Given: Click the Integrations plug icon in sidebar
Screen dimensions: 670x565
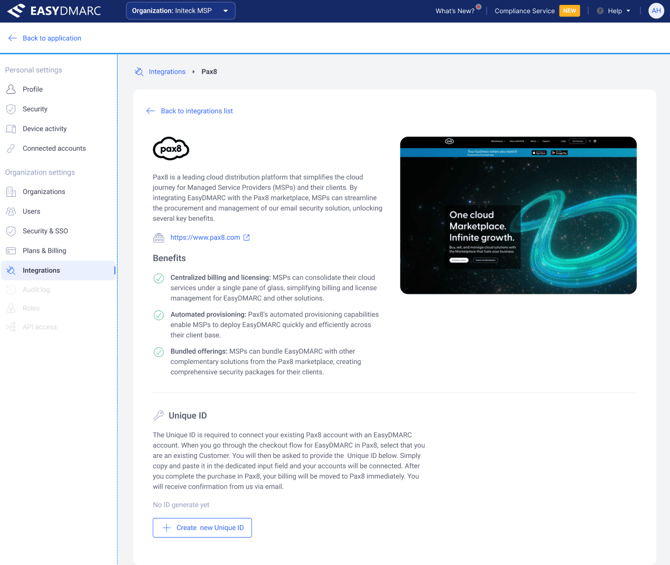Looking at the screenshot, I should [x=11, y=270].
